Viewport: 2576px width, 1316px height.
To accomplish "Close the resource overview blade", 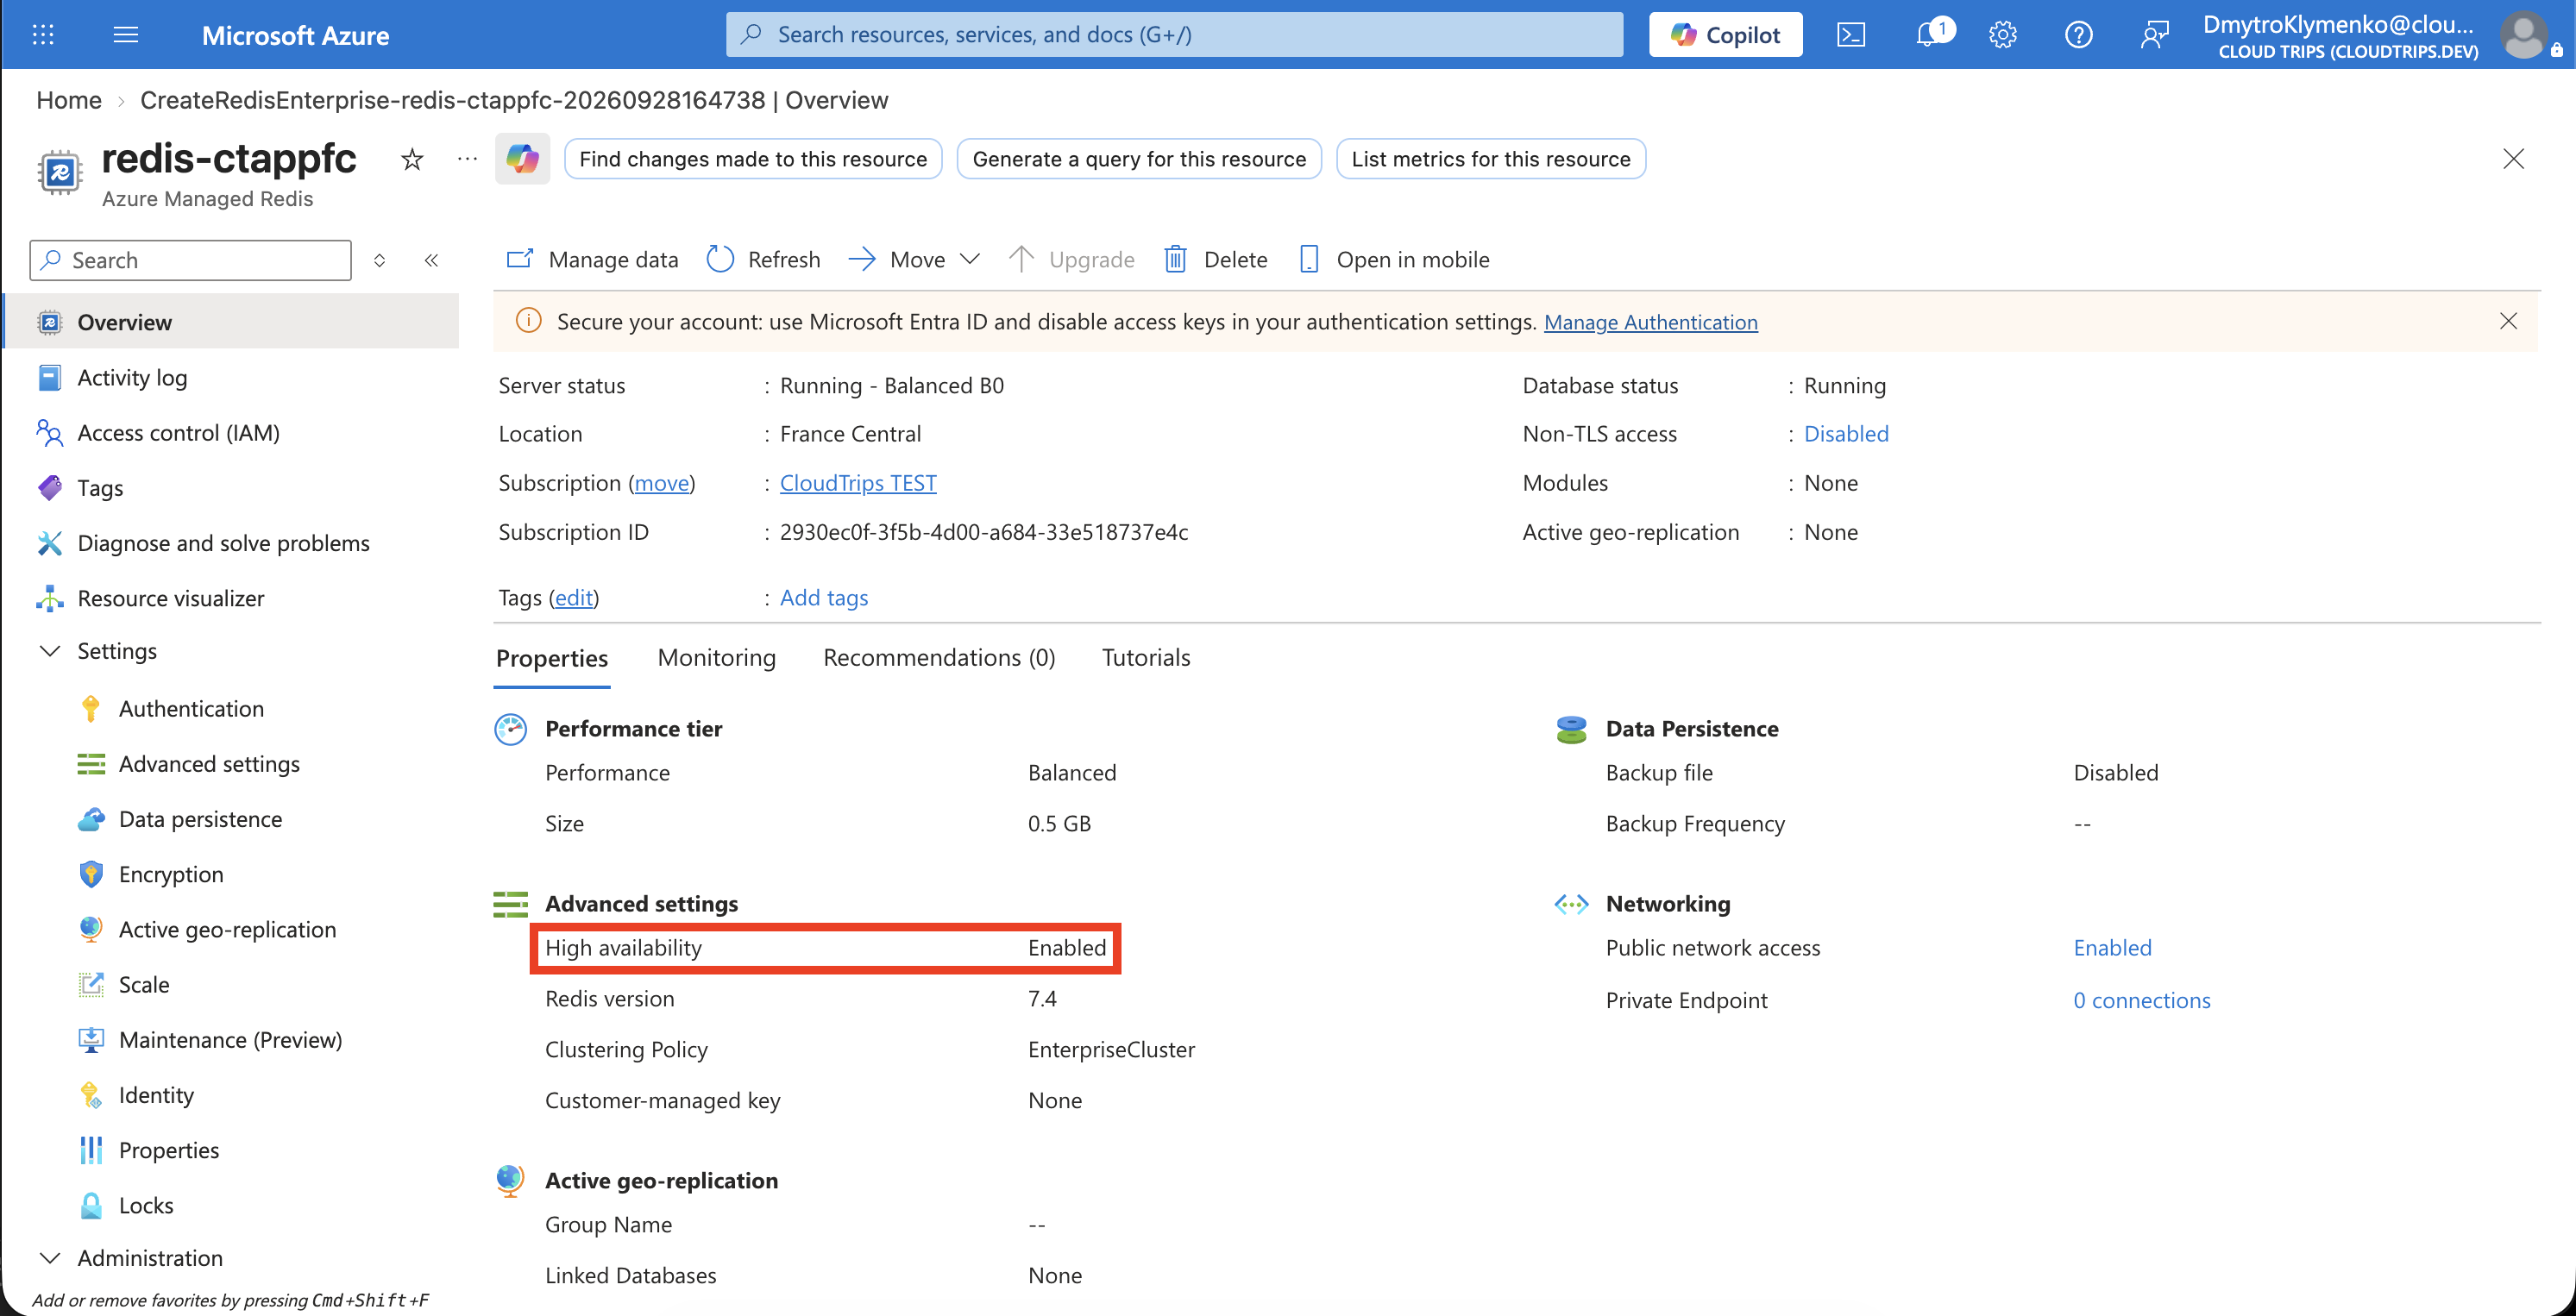I will 2513,159.
